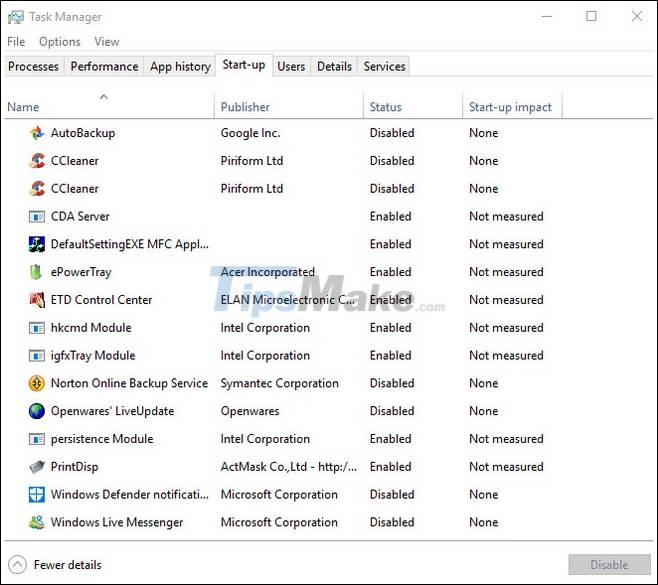
Task: Select the Windows Live Messenger name
Action: [117, 522]
